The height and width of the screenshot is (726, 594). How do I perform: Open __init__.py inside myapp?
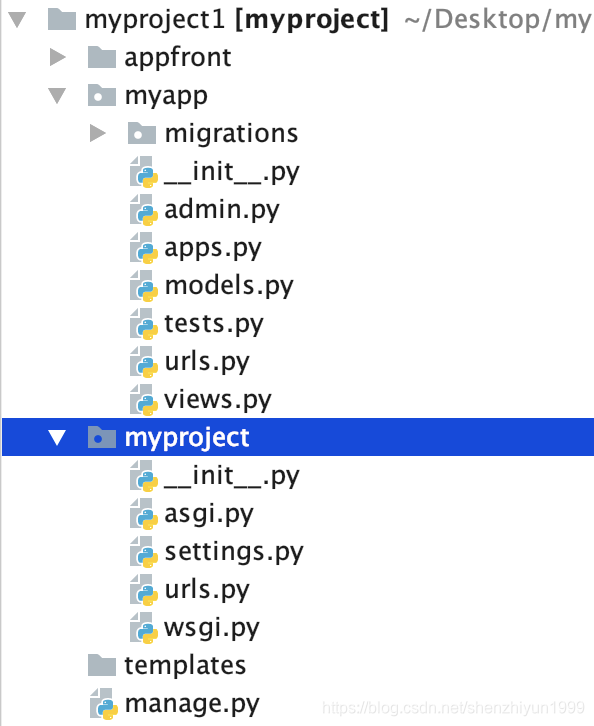[232, 173]
